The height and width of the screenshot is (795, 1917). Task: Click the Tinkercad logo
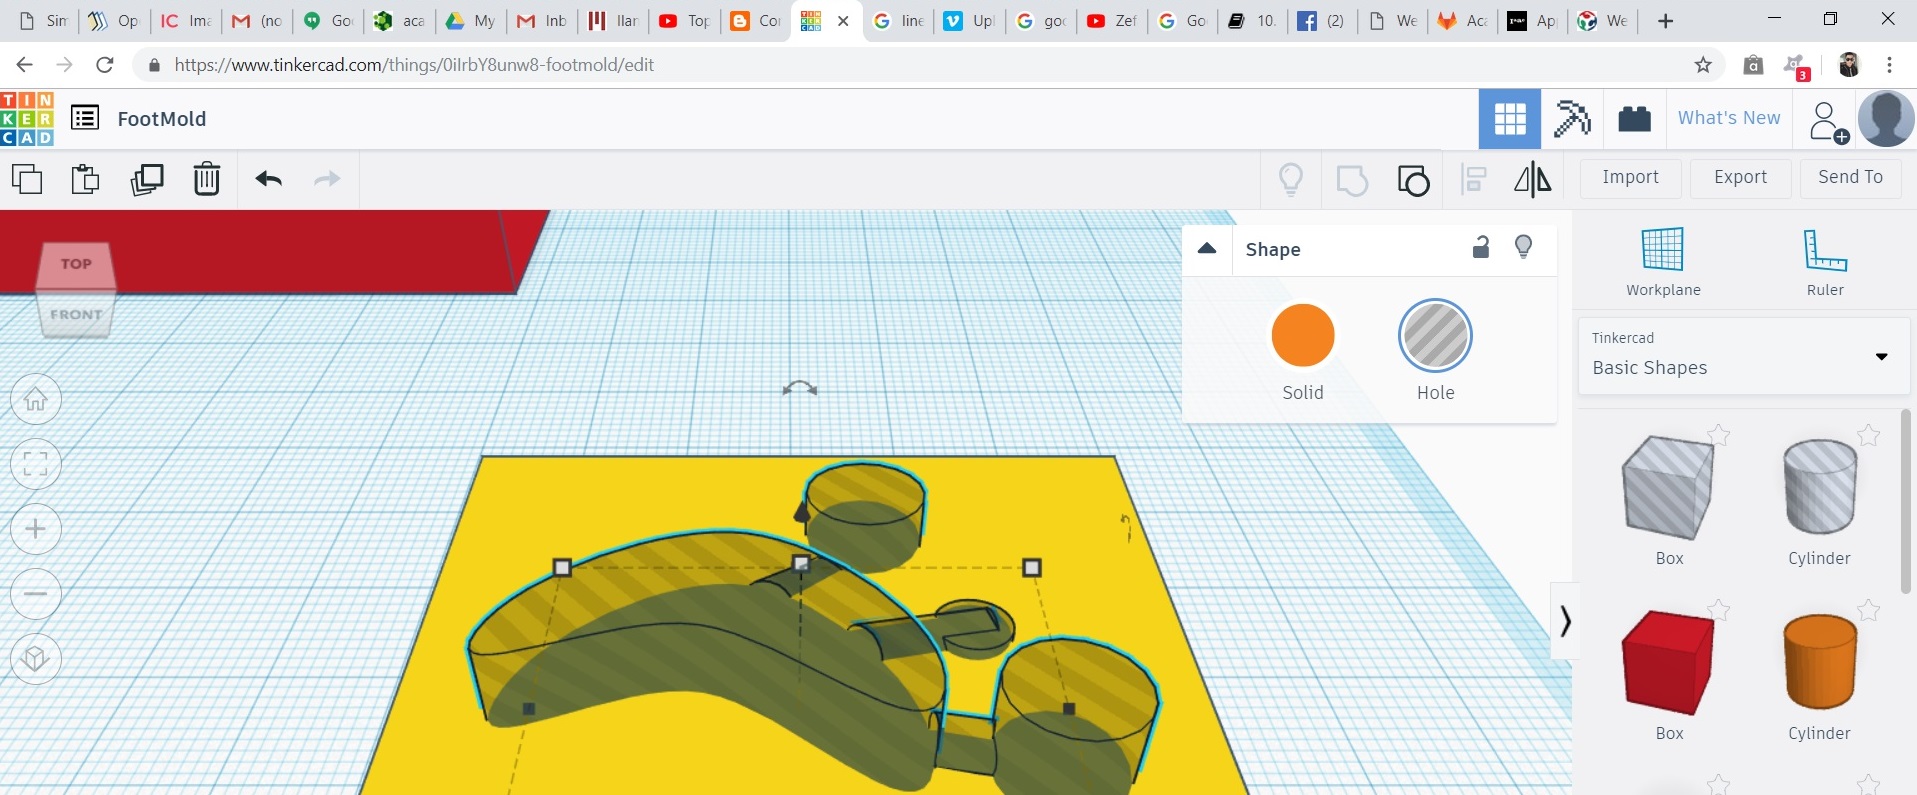(27, 119)
